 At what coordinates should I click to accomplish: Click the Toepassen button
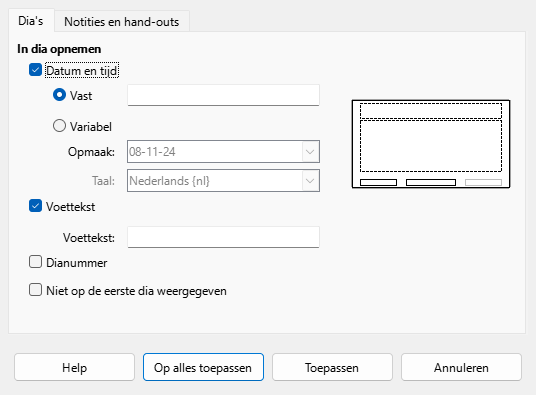click(332, 367)
